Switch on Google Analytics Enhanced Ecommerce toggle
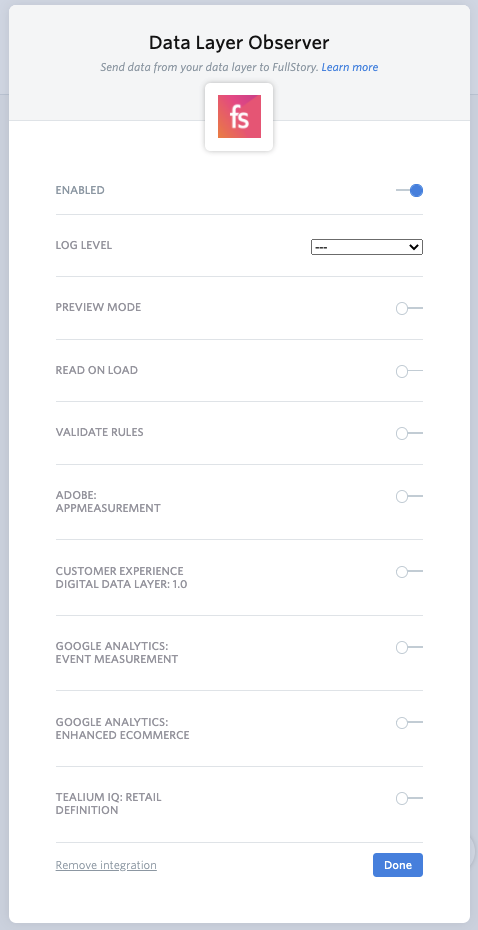The height and width of the screenshot is (930, 478). pyautogui.click(x=409, y=722)
